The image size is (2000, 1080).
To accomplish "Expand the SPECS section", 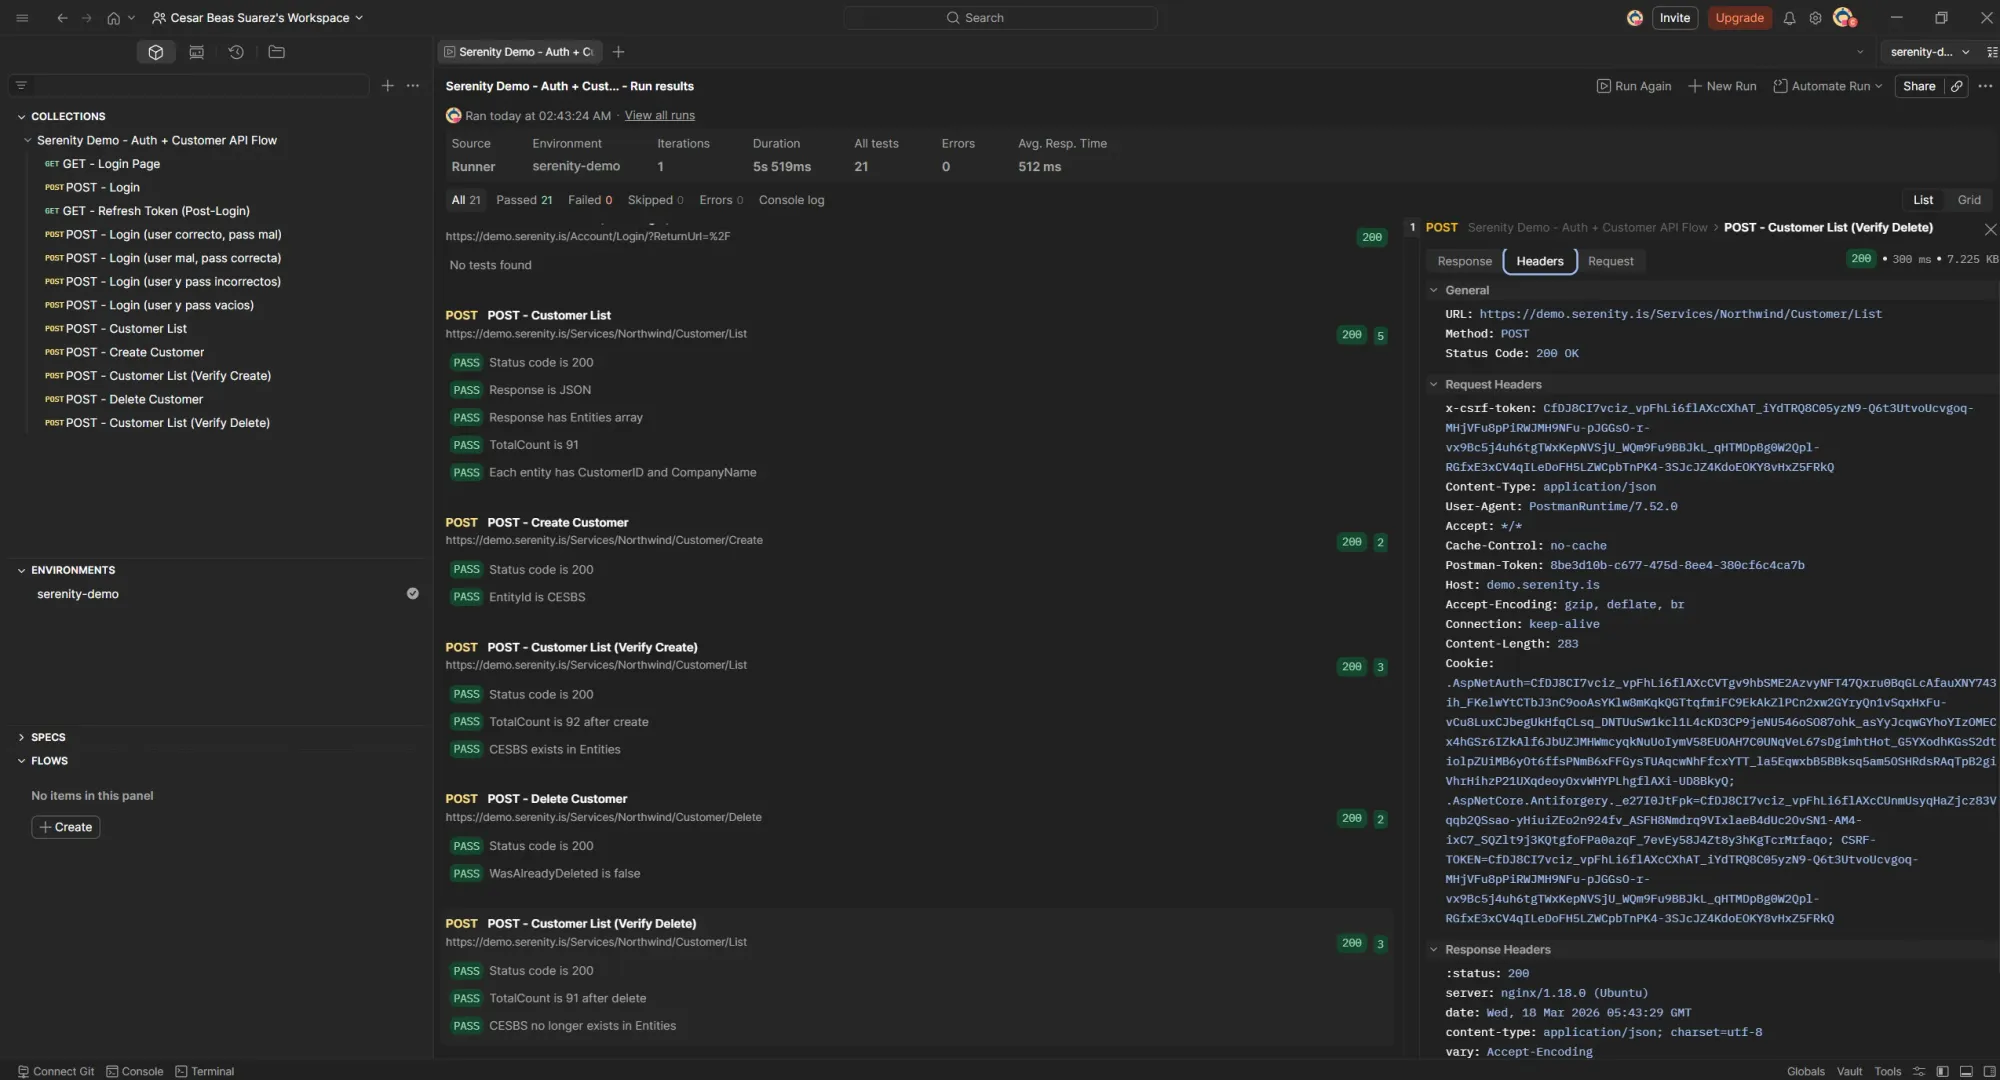I will coord(21,737).
